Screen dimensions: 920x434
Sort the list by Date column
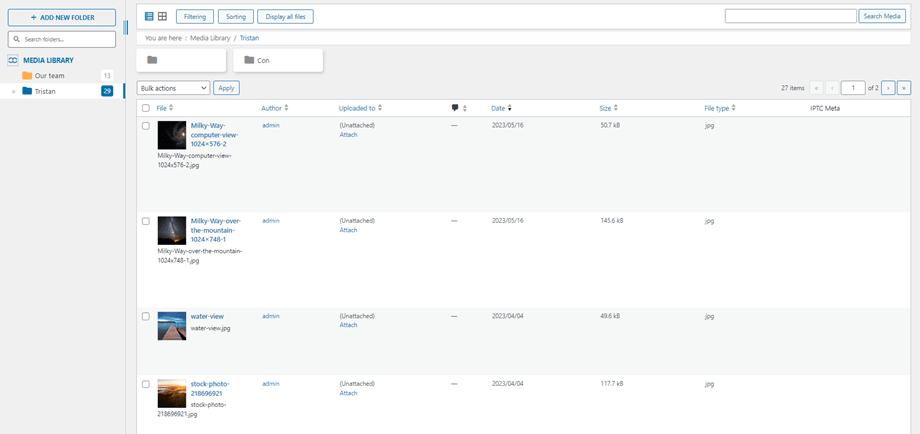(x=498, y=108)
